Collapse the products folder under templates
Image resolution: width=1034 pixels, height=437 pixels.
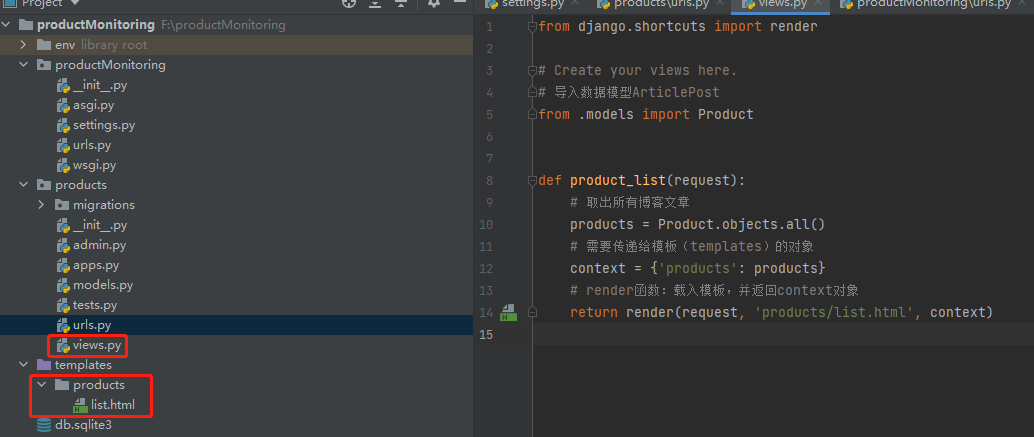click(41, 384)
